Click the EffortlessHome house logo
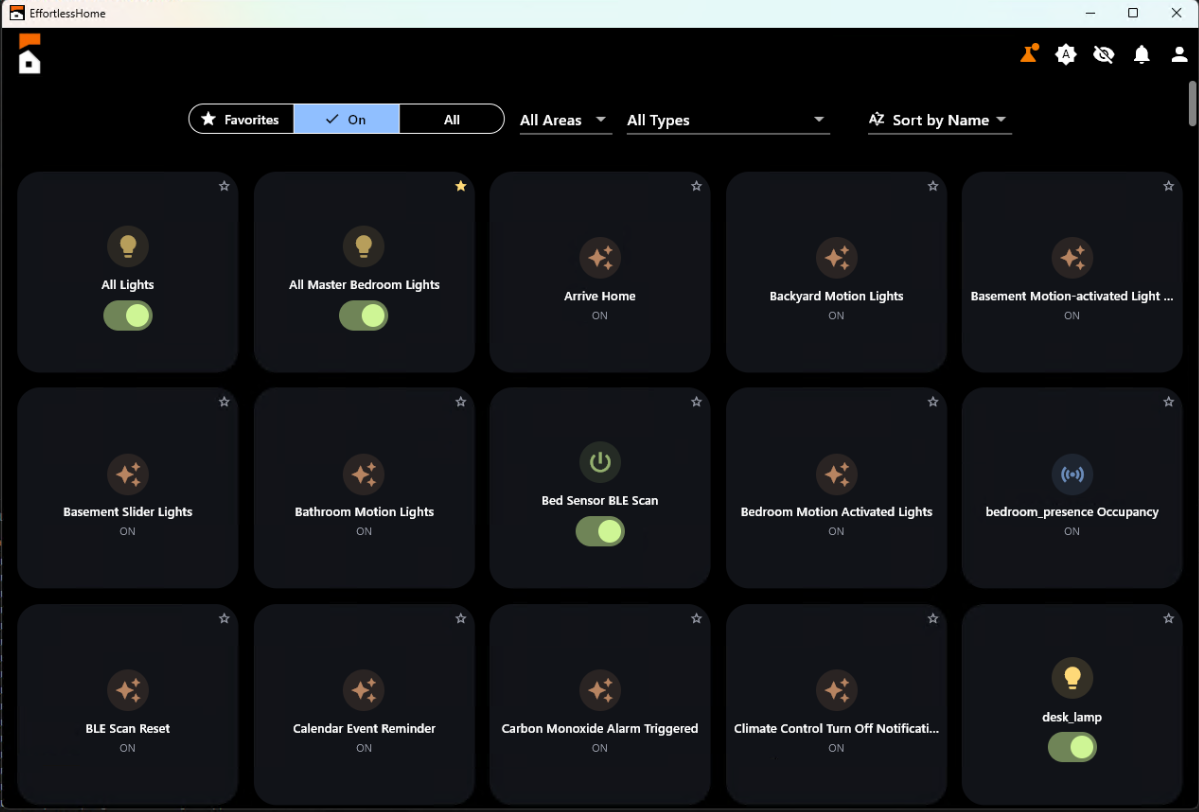Image resolution: width=1199 pixels, height=812 pixels. [29, 55]
